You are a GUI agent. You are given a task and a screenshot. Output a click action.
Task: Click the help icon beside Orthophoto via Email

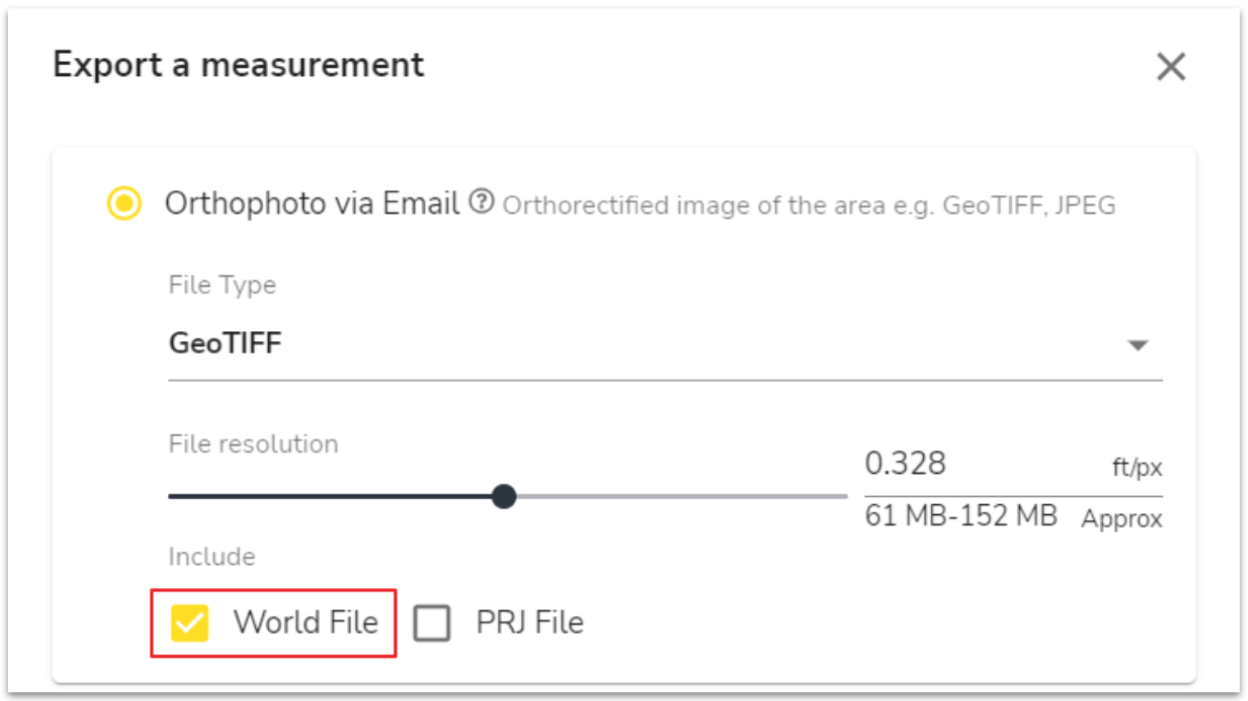482,202
